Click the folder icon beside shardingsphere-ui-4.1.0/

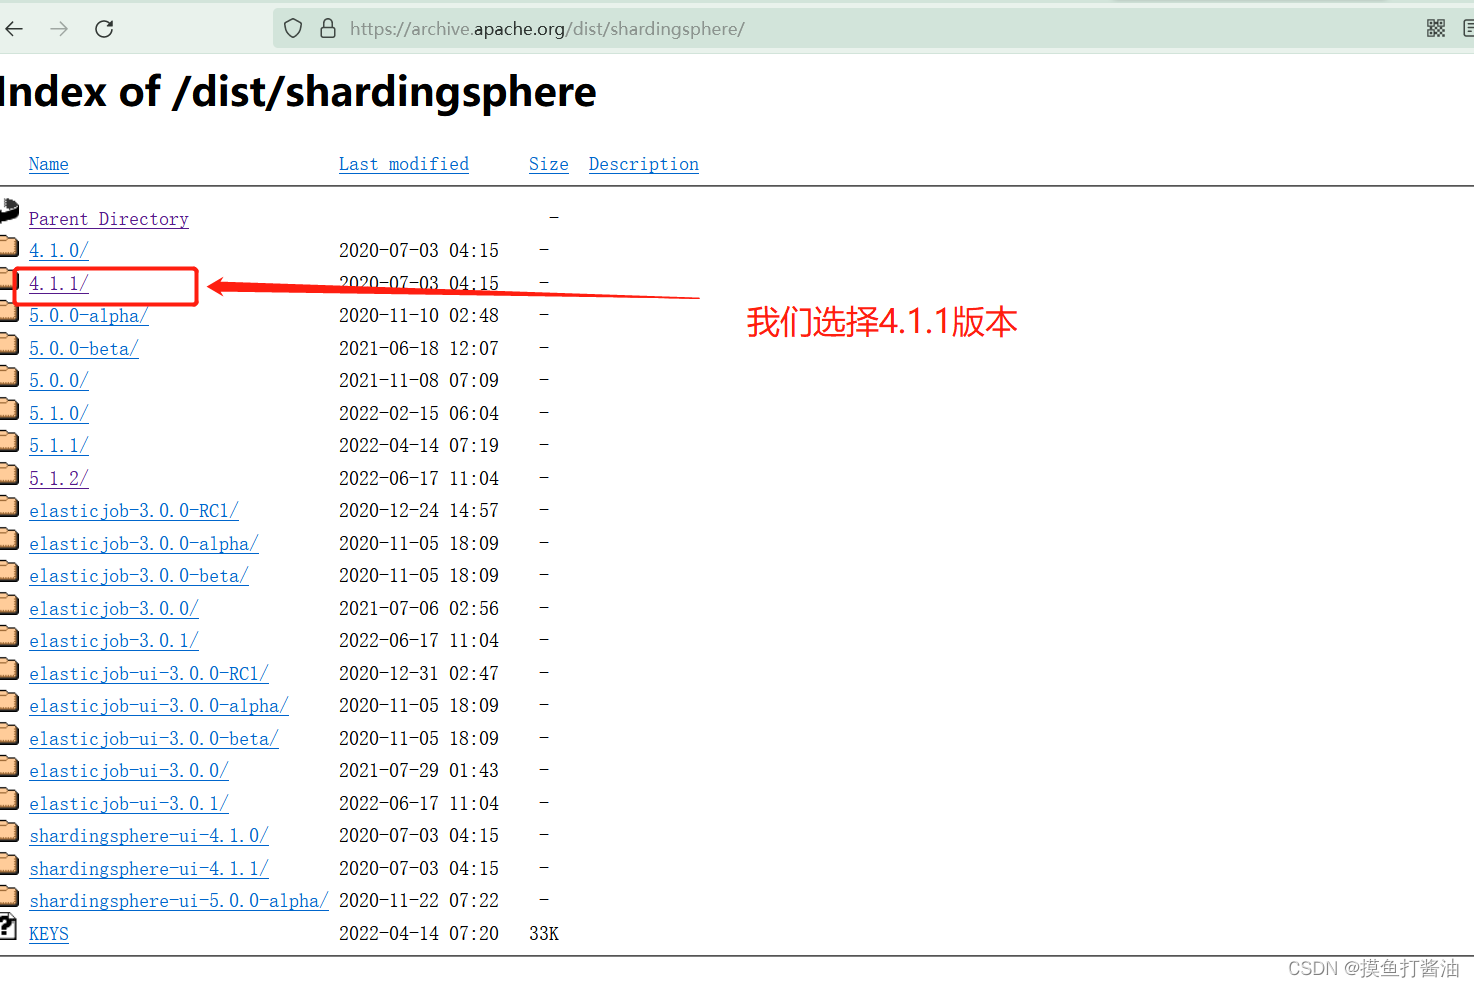(x=9, y=830)
